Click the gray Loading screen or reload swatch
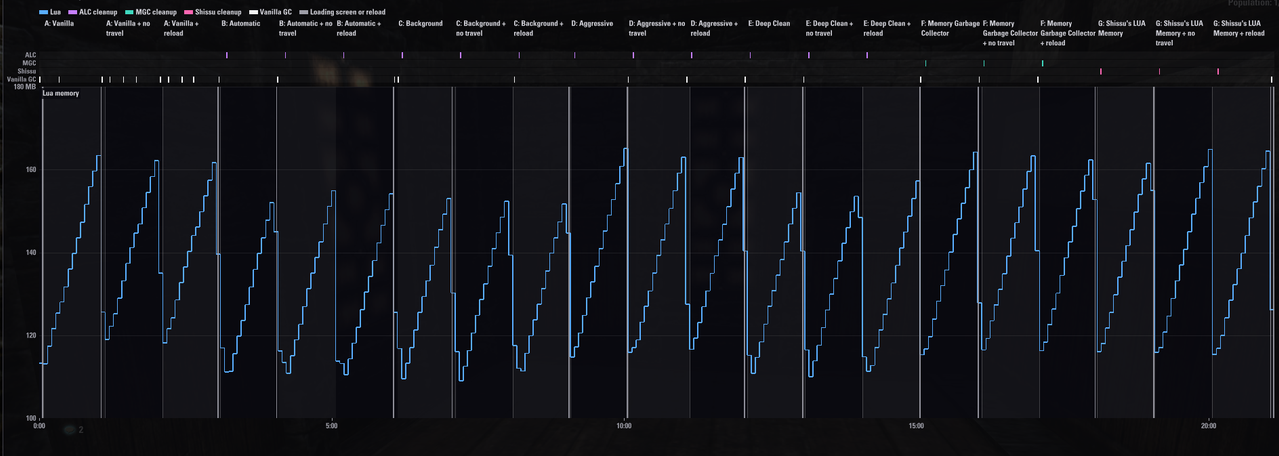The height and width of the screenshot is (456, 1279). point(303,12)
